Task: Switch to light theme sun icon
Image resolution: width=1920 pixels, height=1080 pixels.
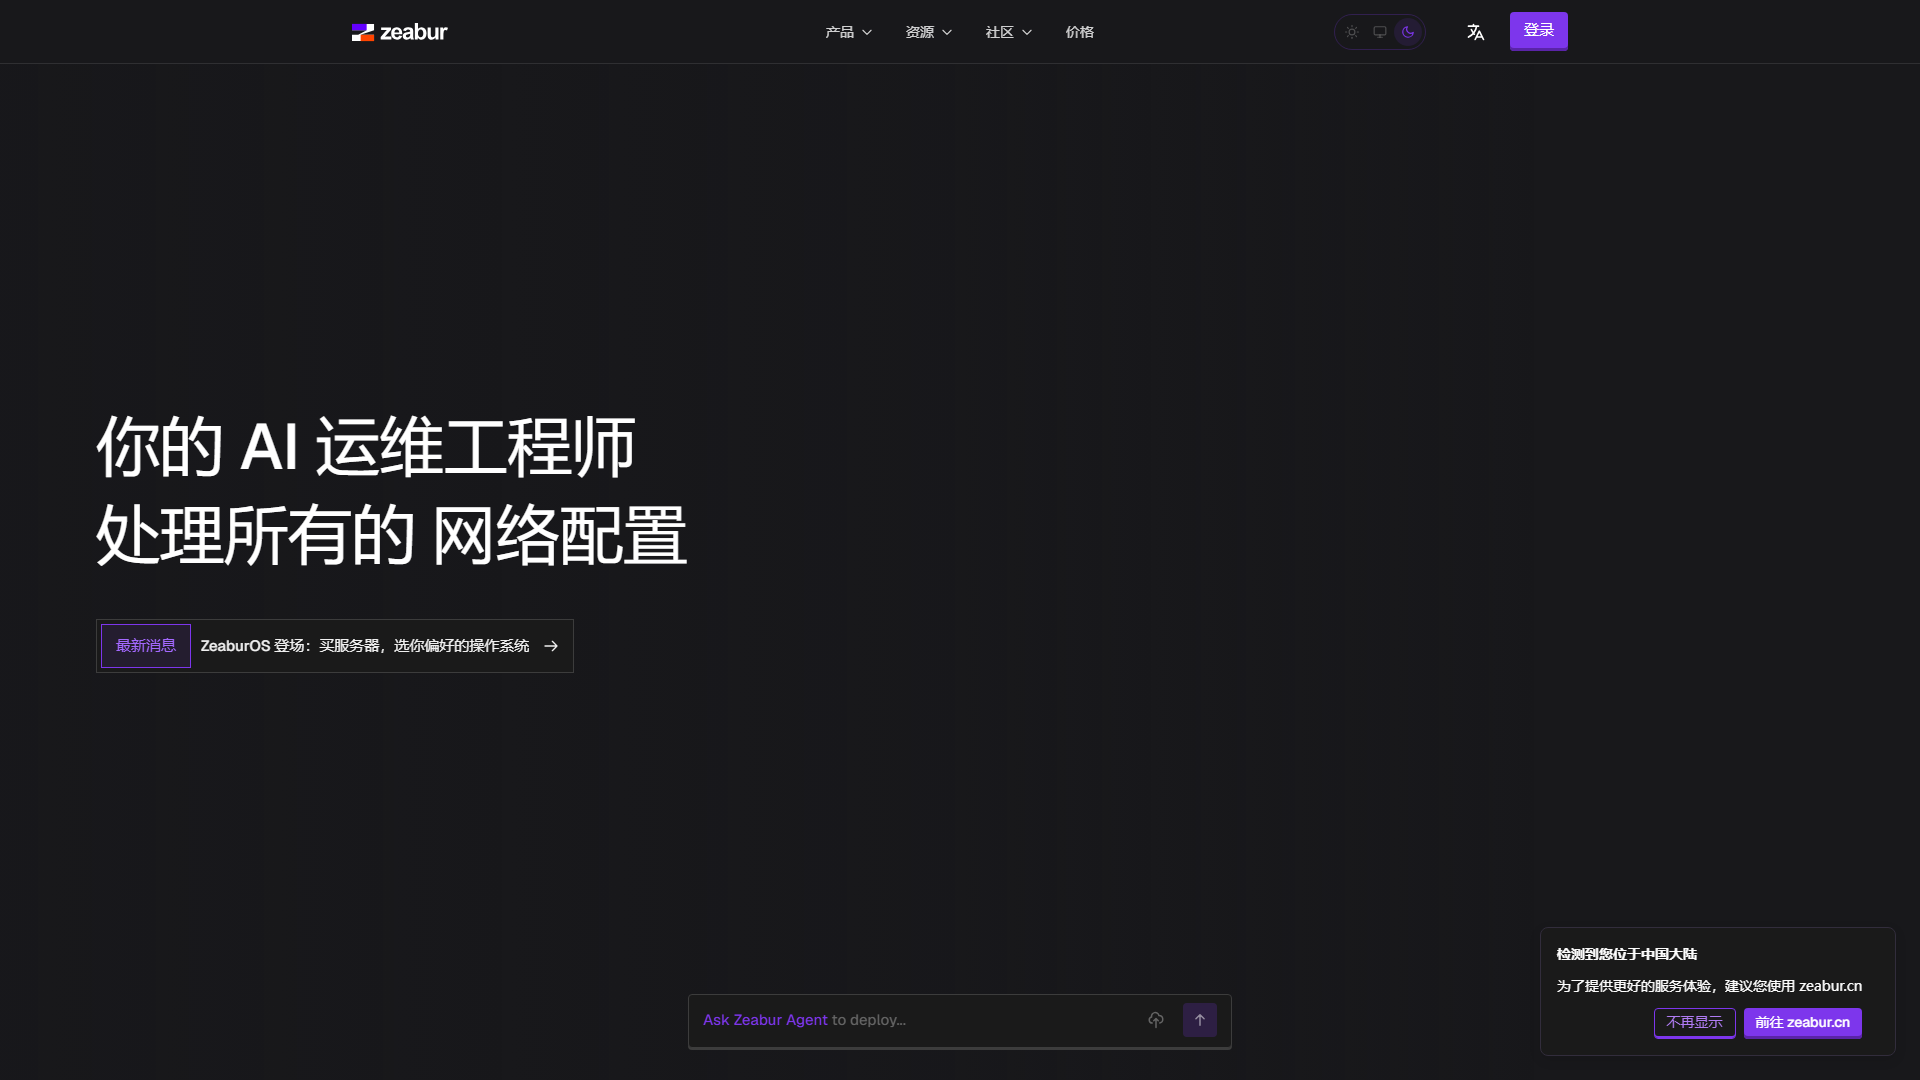Action: click(1352, 32)
